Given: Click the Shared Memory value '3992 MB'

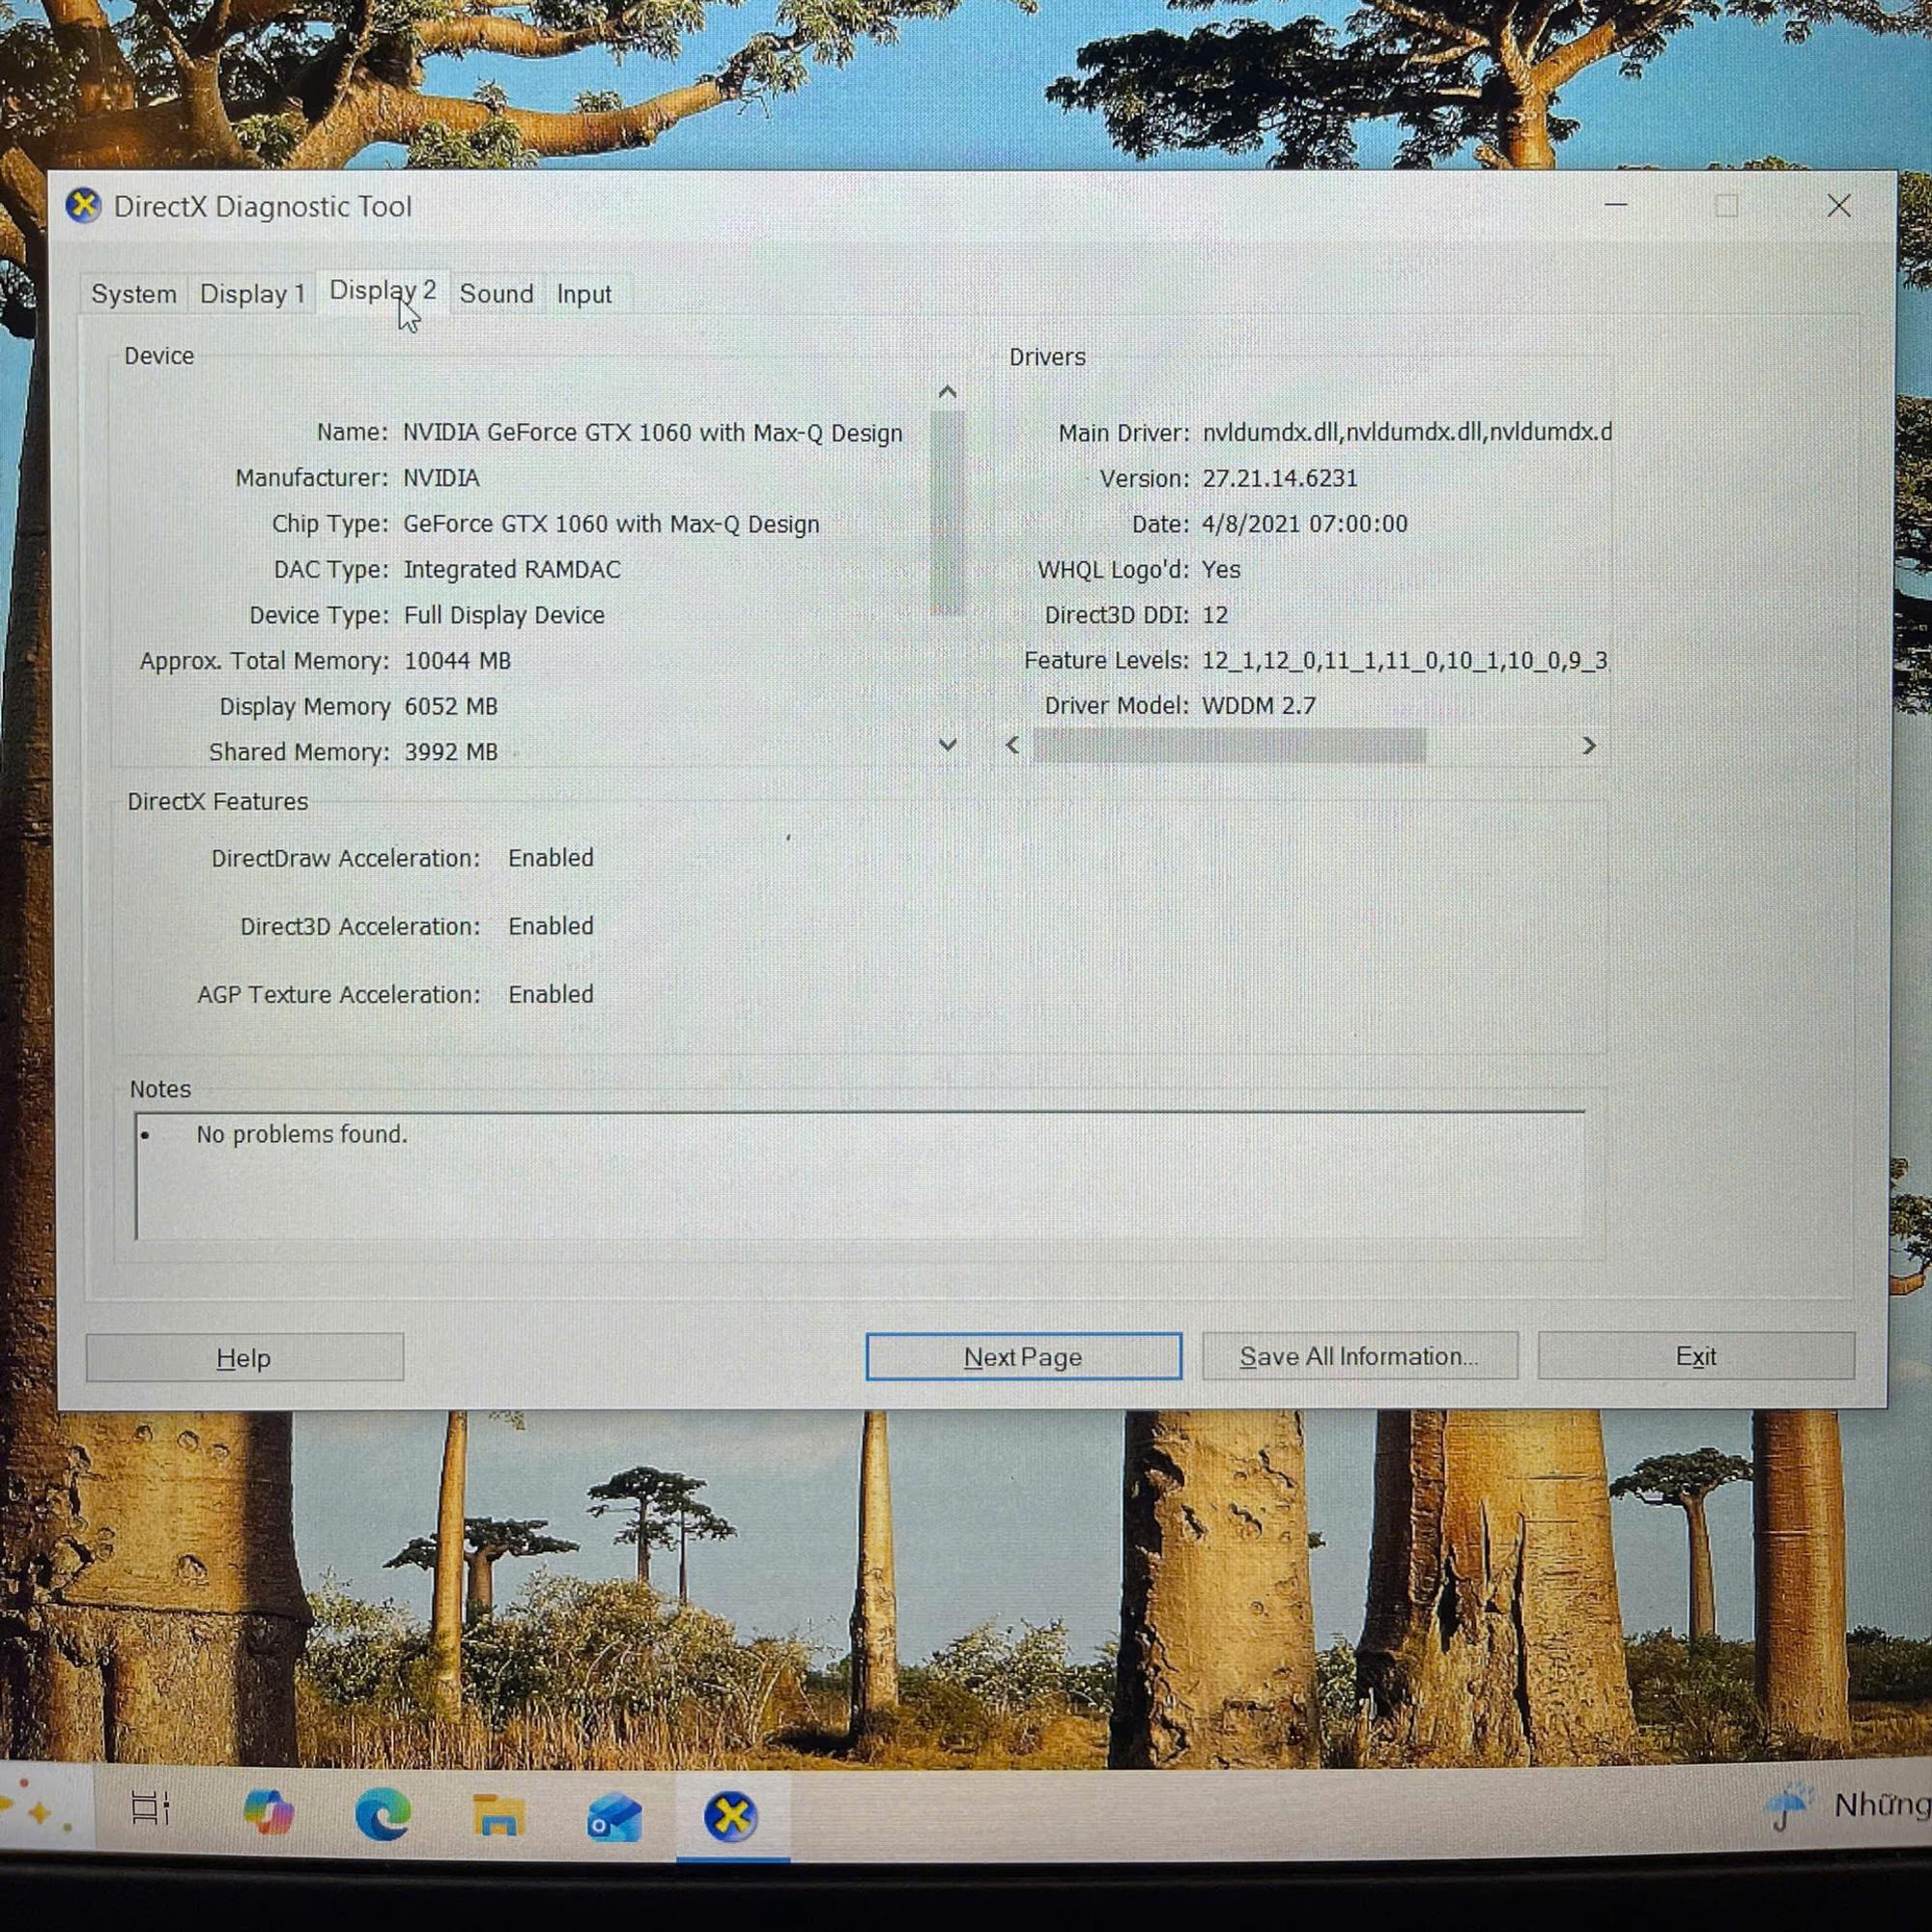Looking at the screenshot, I should pos(451,752).
